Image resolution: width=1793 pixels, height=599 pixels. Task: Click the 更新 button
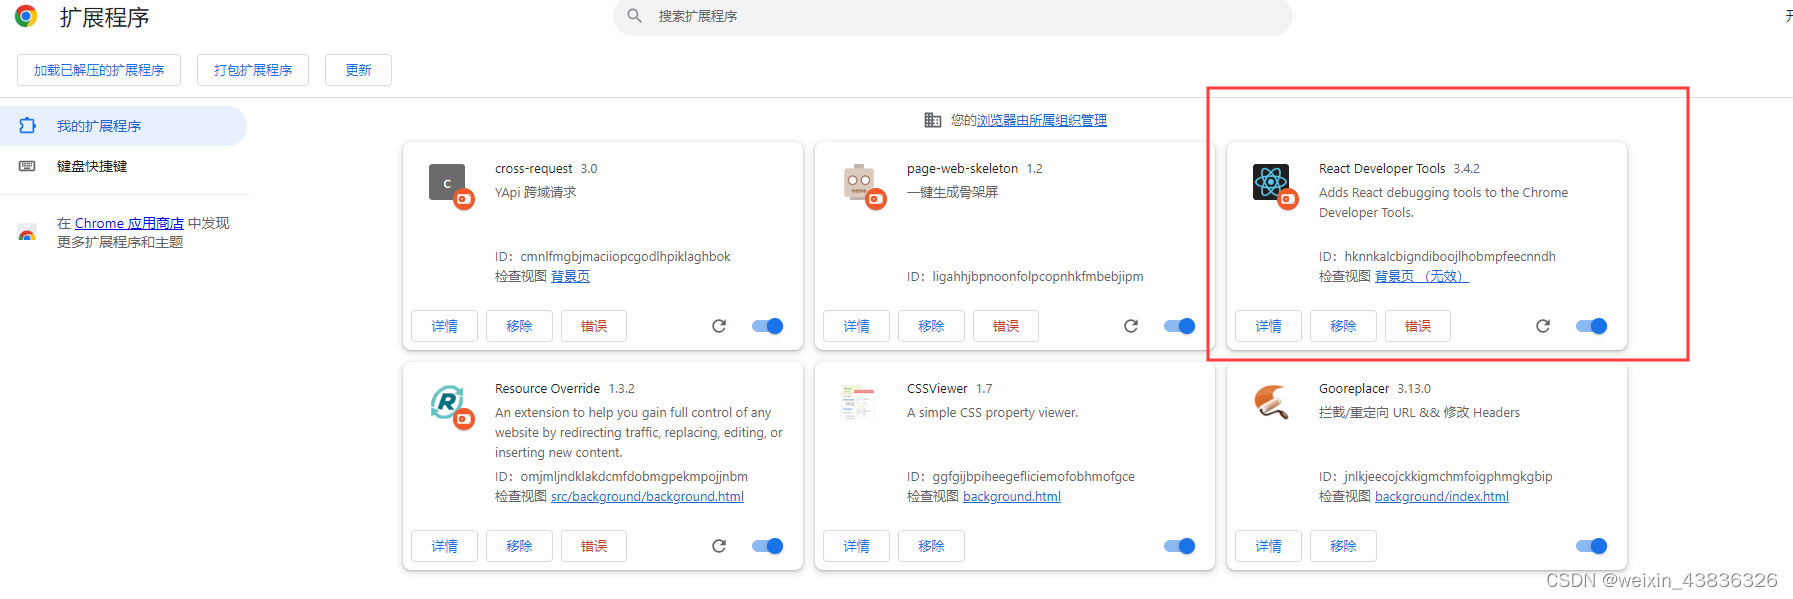pyautogui.click(x=358, y=70)
